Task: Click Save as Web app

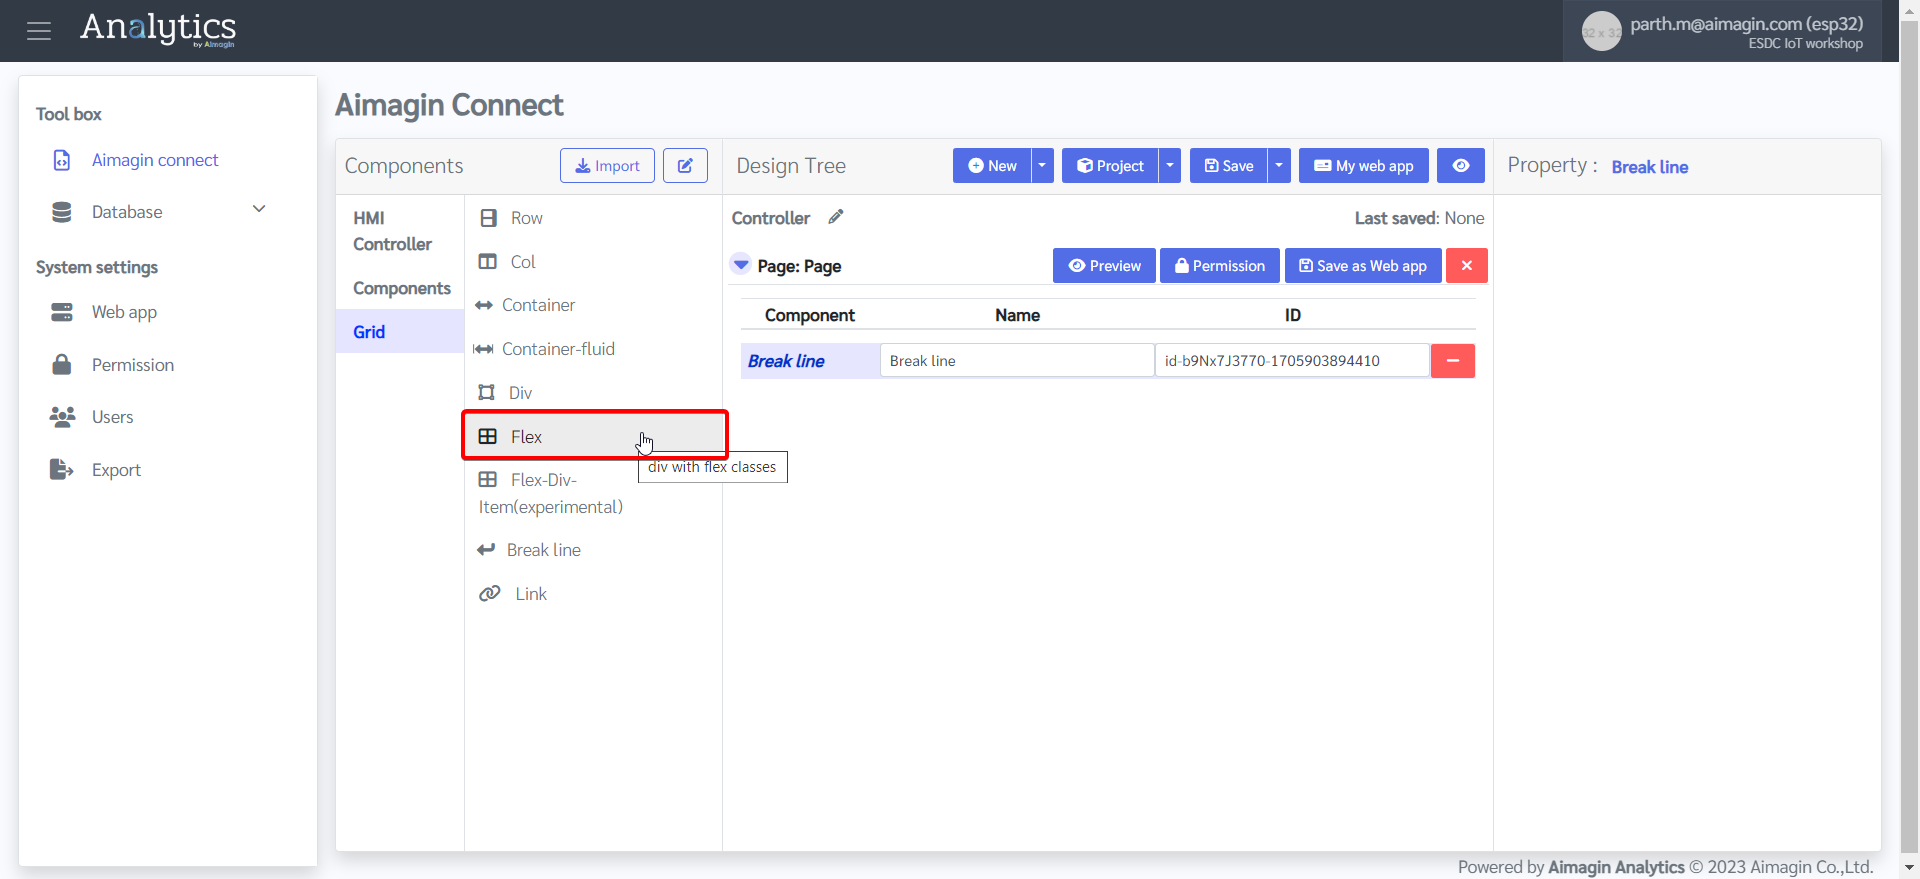Action: click(1363, 266)
